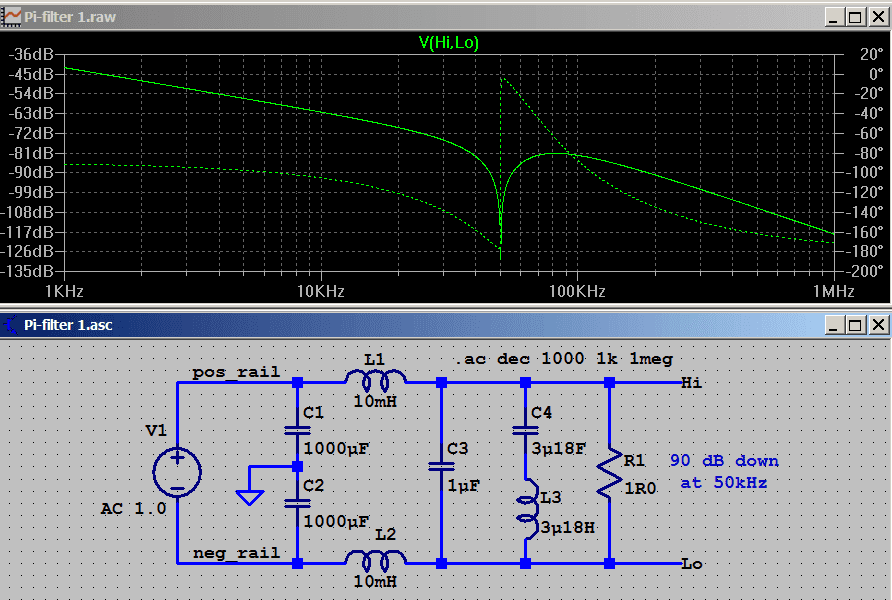Click the pos_rail net label
This screenshot has width=892, height=600.
pyautogui.click(x=236, y=372)
